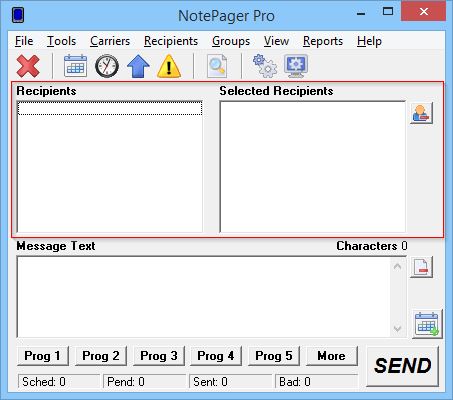
Task: Open the File menu
Action: 24,41
